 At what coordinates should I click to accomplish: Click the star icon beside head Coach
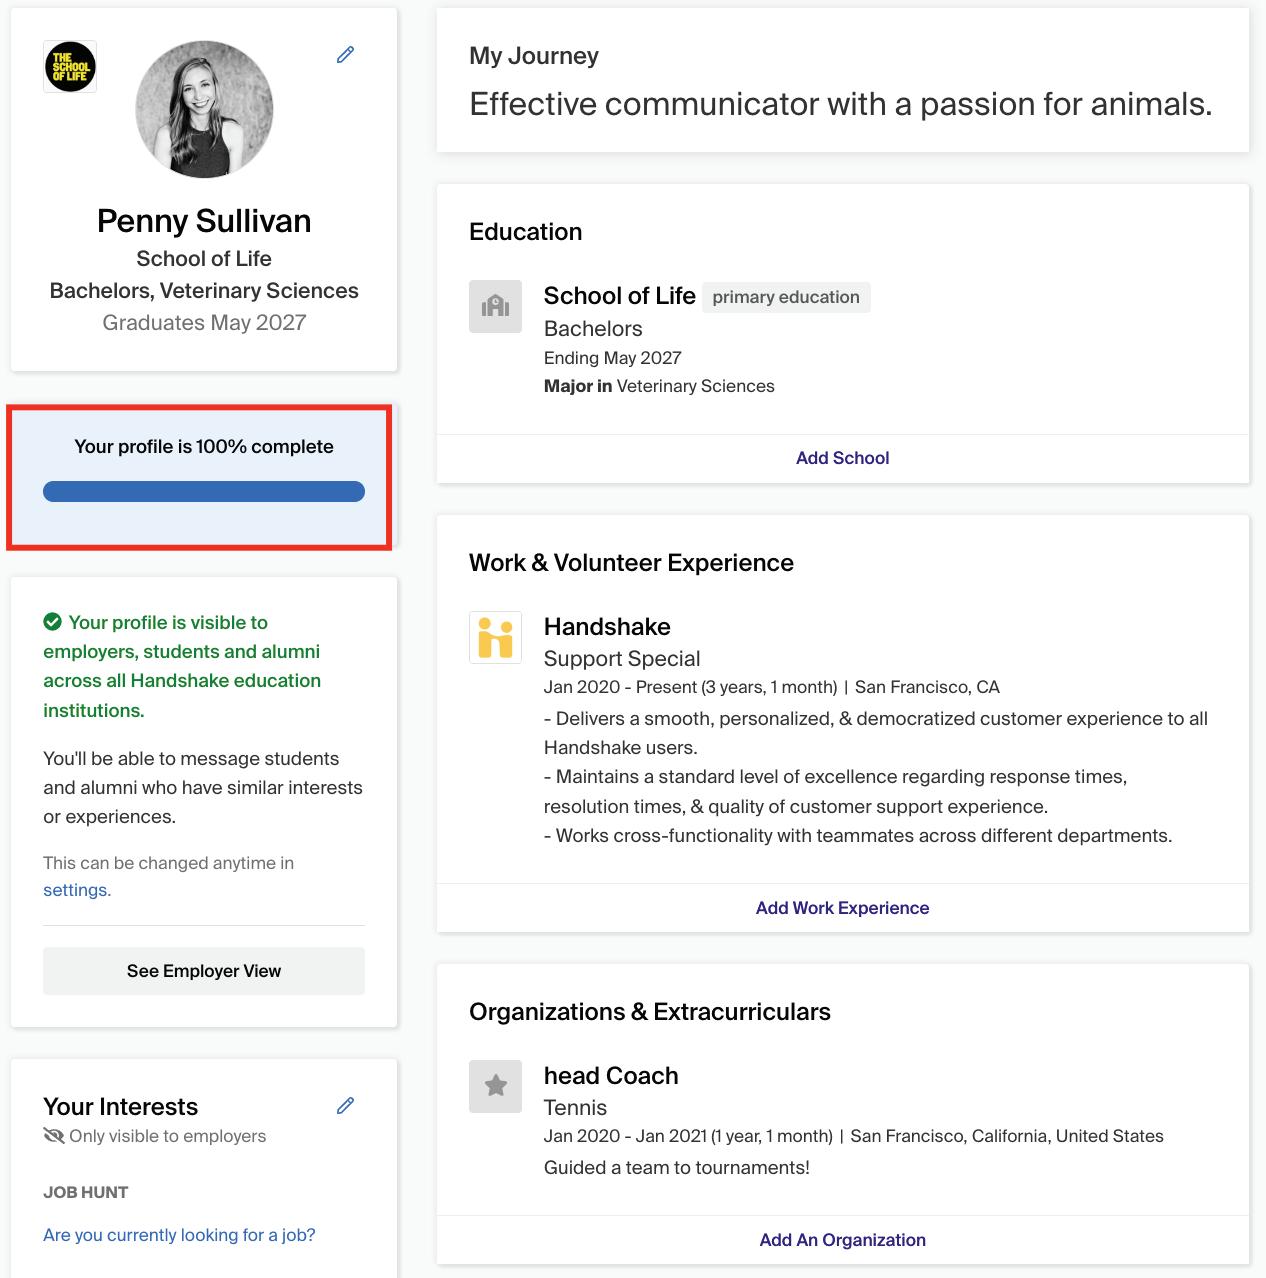coord(495,1086)
